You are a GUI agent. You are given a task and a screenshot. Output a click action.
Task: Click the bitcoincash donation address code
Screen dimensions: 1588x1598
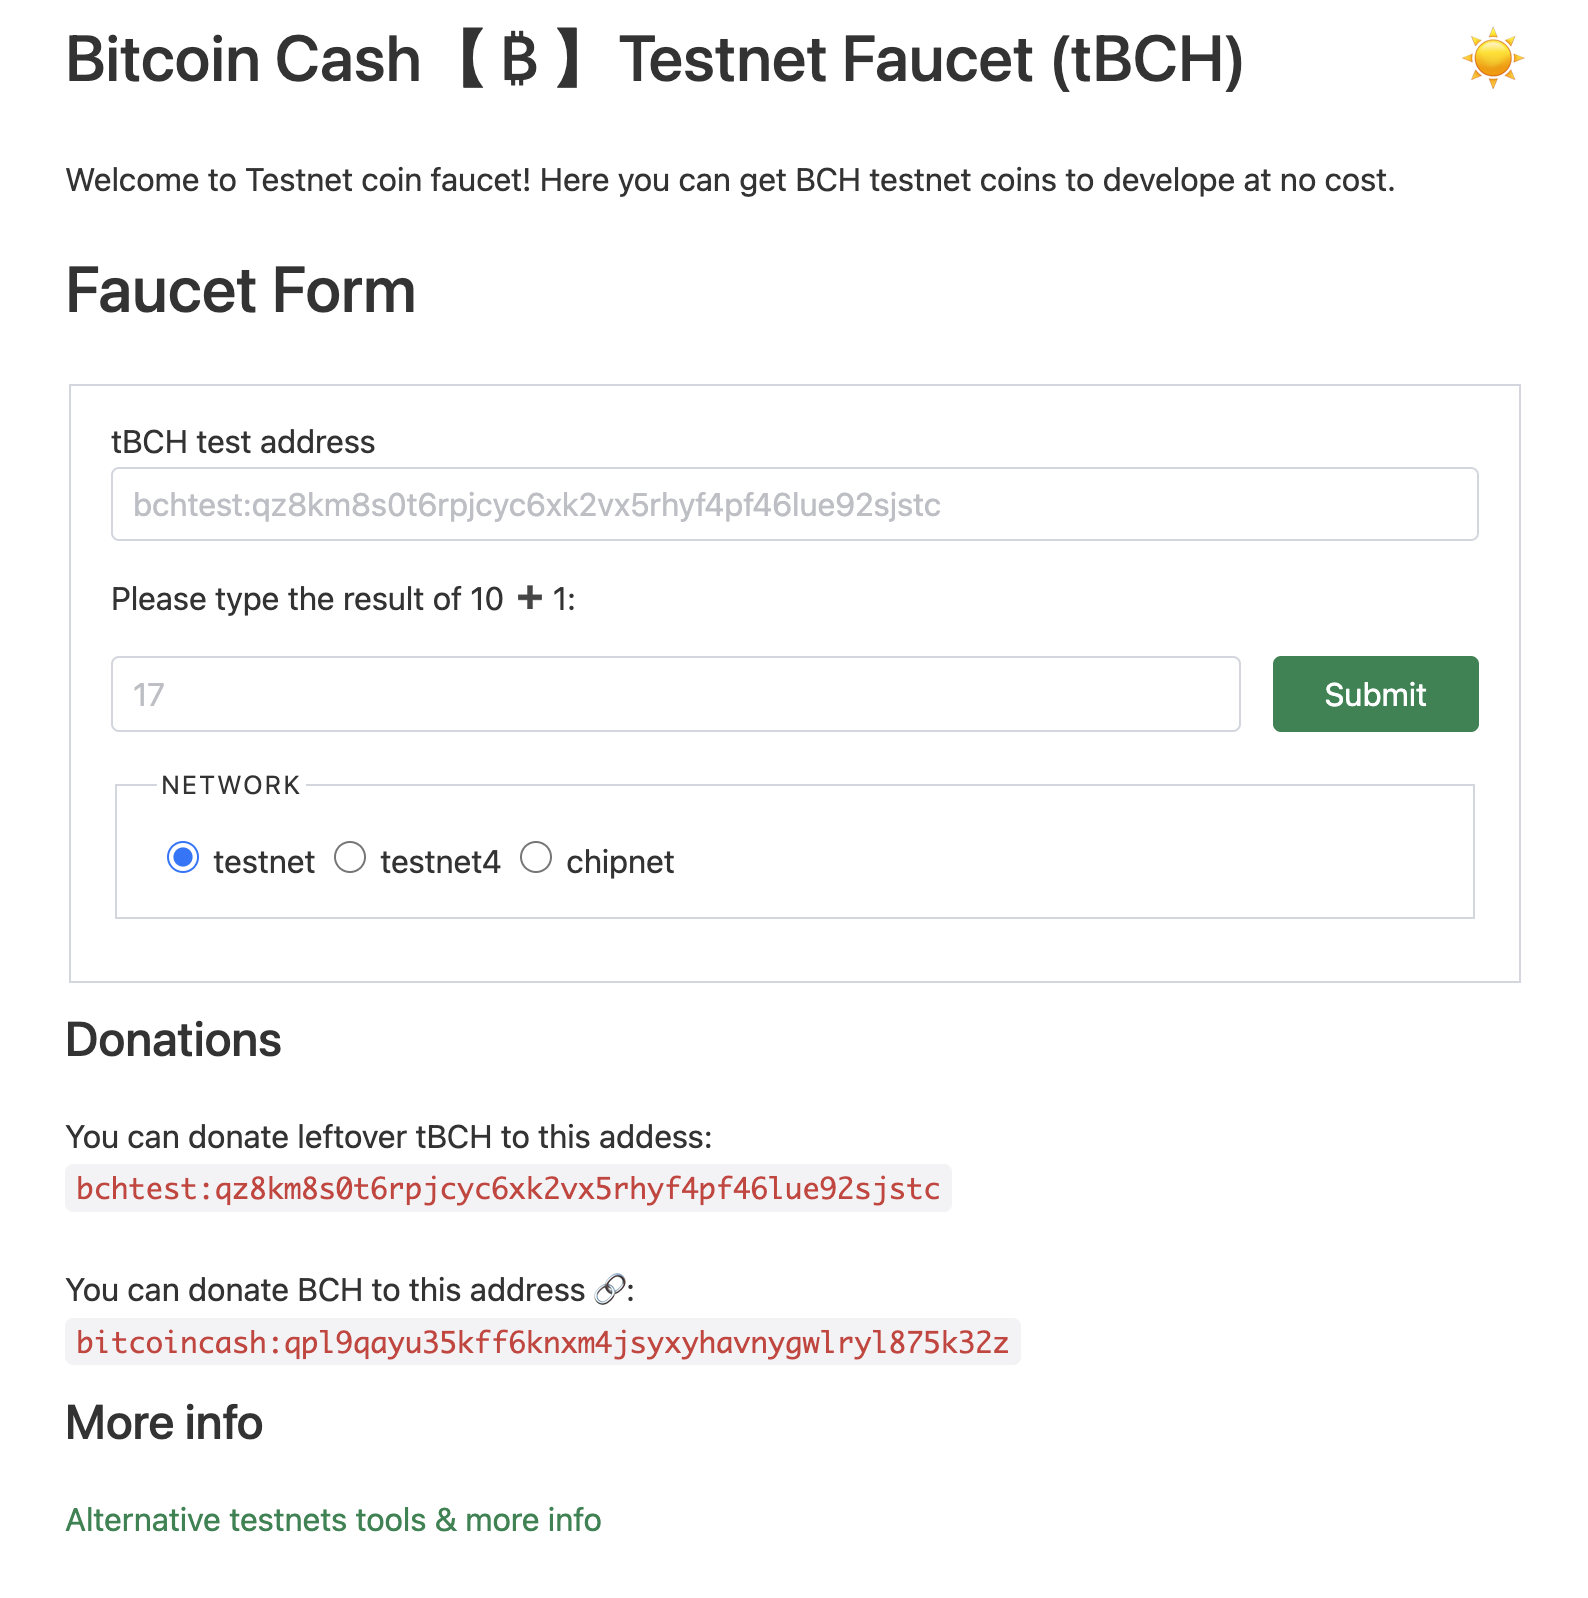click(x=542, y=1342)
